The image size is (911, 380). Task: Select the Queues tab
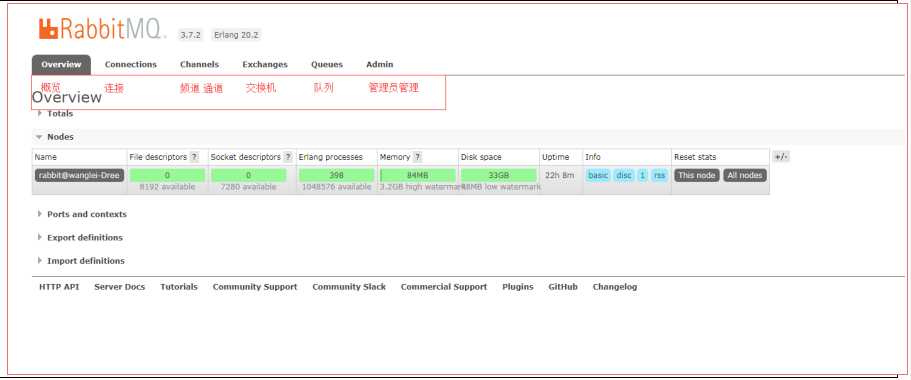tap(327, 64)
